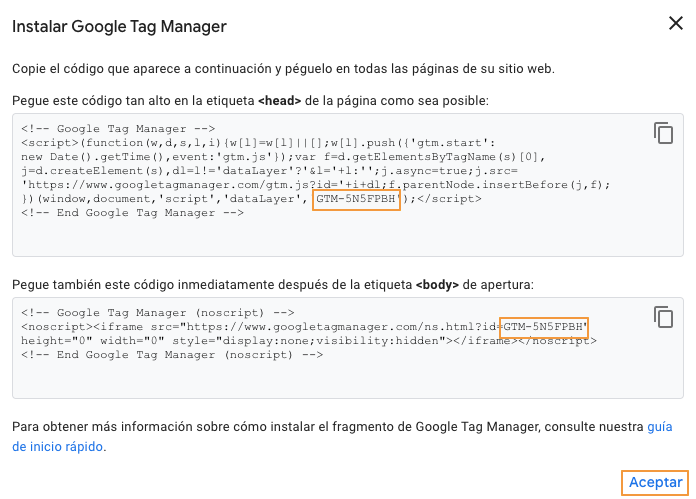Image resolution: width=696 pixels, height=499 pixels.
Task: Click the GTM-5N5FPBH ID in the iframe snippet
Action: click(x=544, y=327)
